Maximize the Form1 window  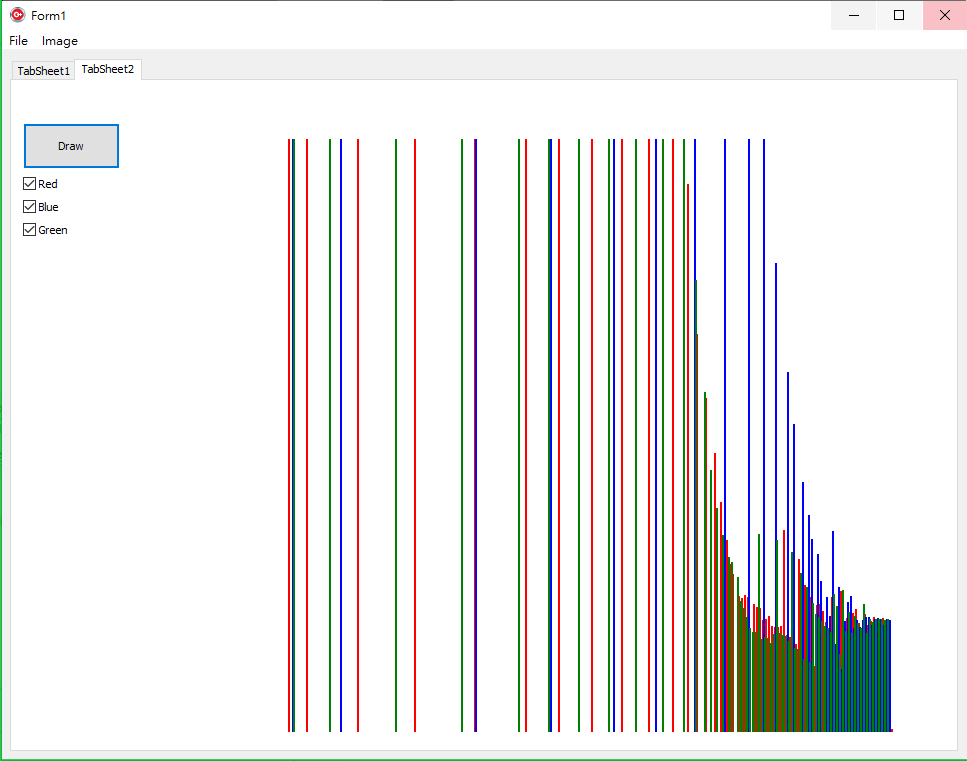(899, 15)
